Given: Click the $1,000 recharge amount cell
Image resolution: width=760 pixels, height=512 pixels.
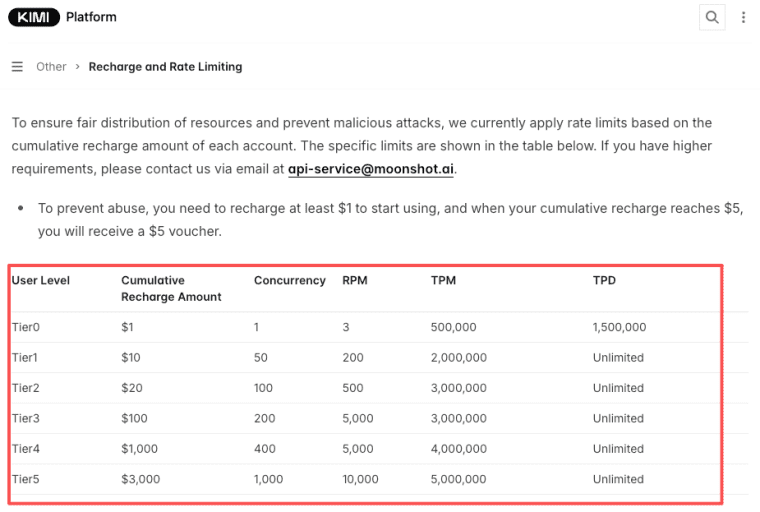Looking at the screenshot, I should tap(140, 449).
